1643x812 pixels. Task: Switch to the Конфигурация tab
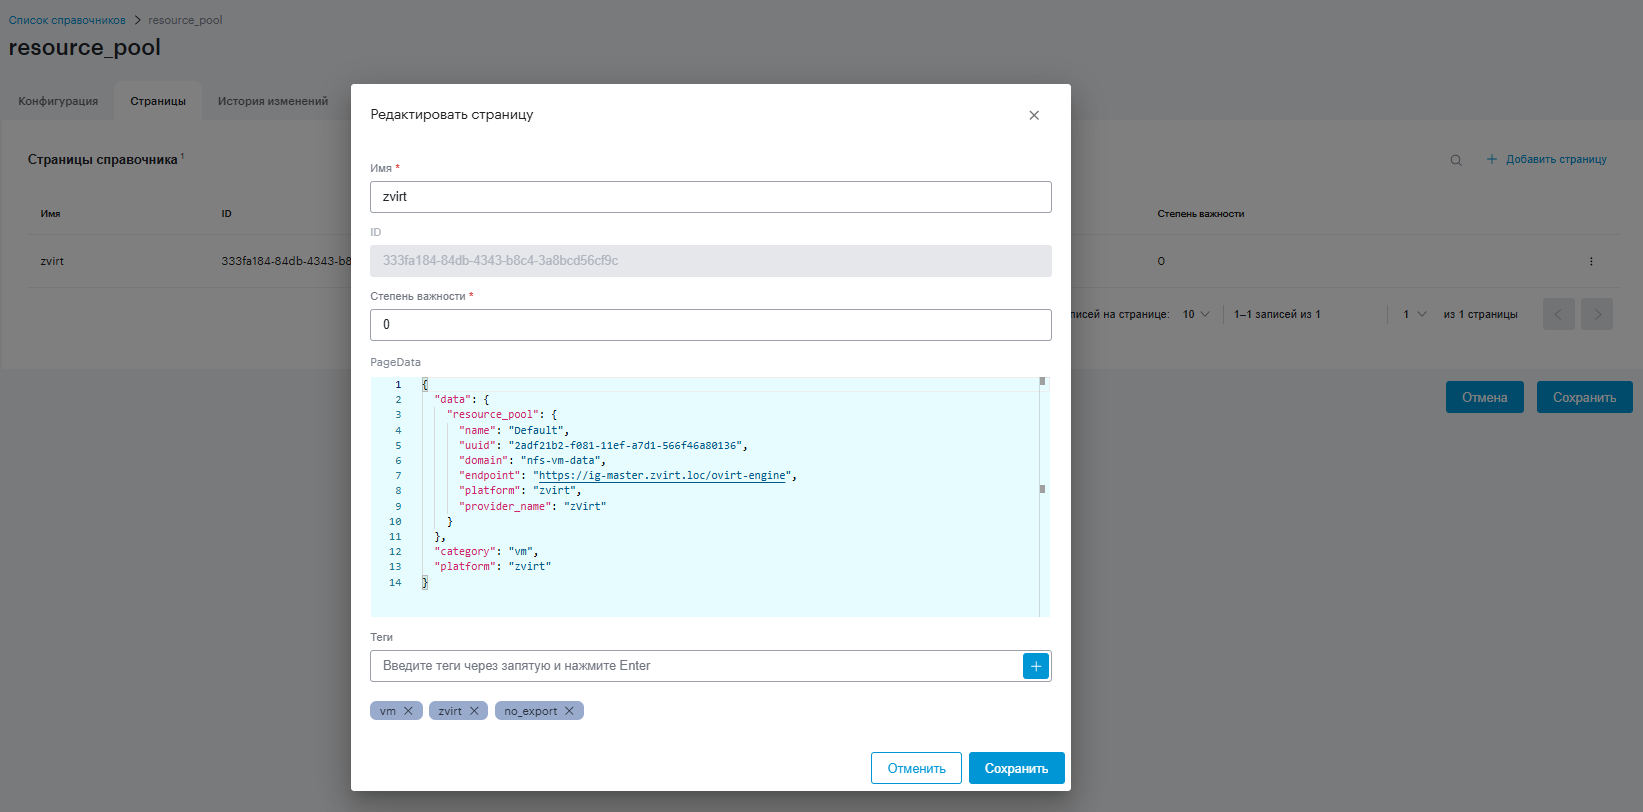coord(58,101)
